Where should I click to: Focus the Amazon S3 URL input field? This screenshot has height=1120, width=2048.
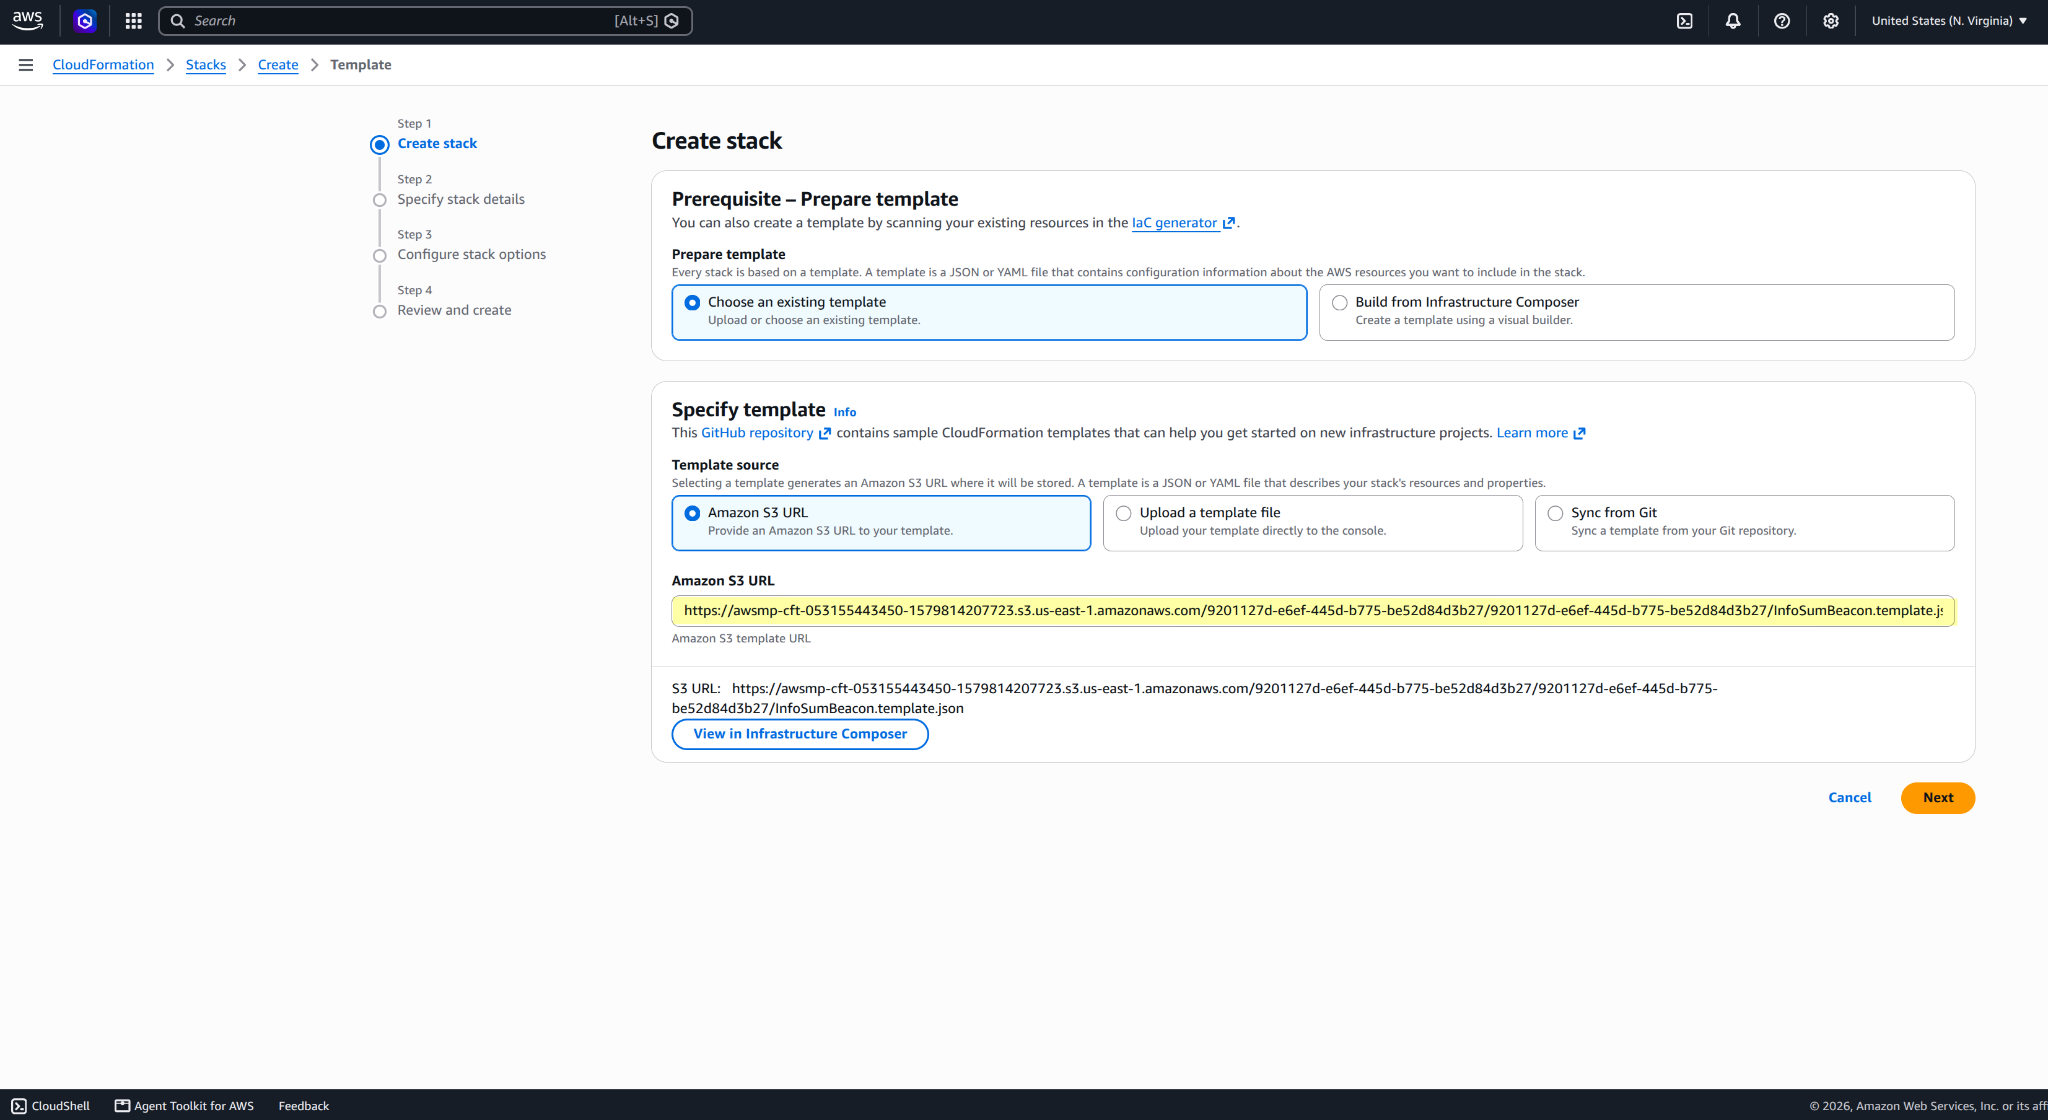tap(1313, 611)
